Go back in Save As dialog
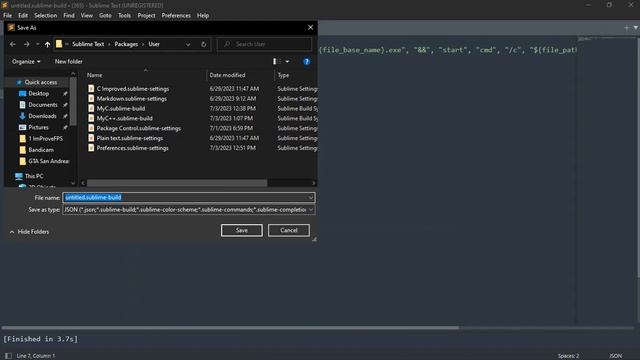Viewport: 640px width, 360px height. tap(13, 44)
